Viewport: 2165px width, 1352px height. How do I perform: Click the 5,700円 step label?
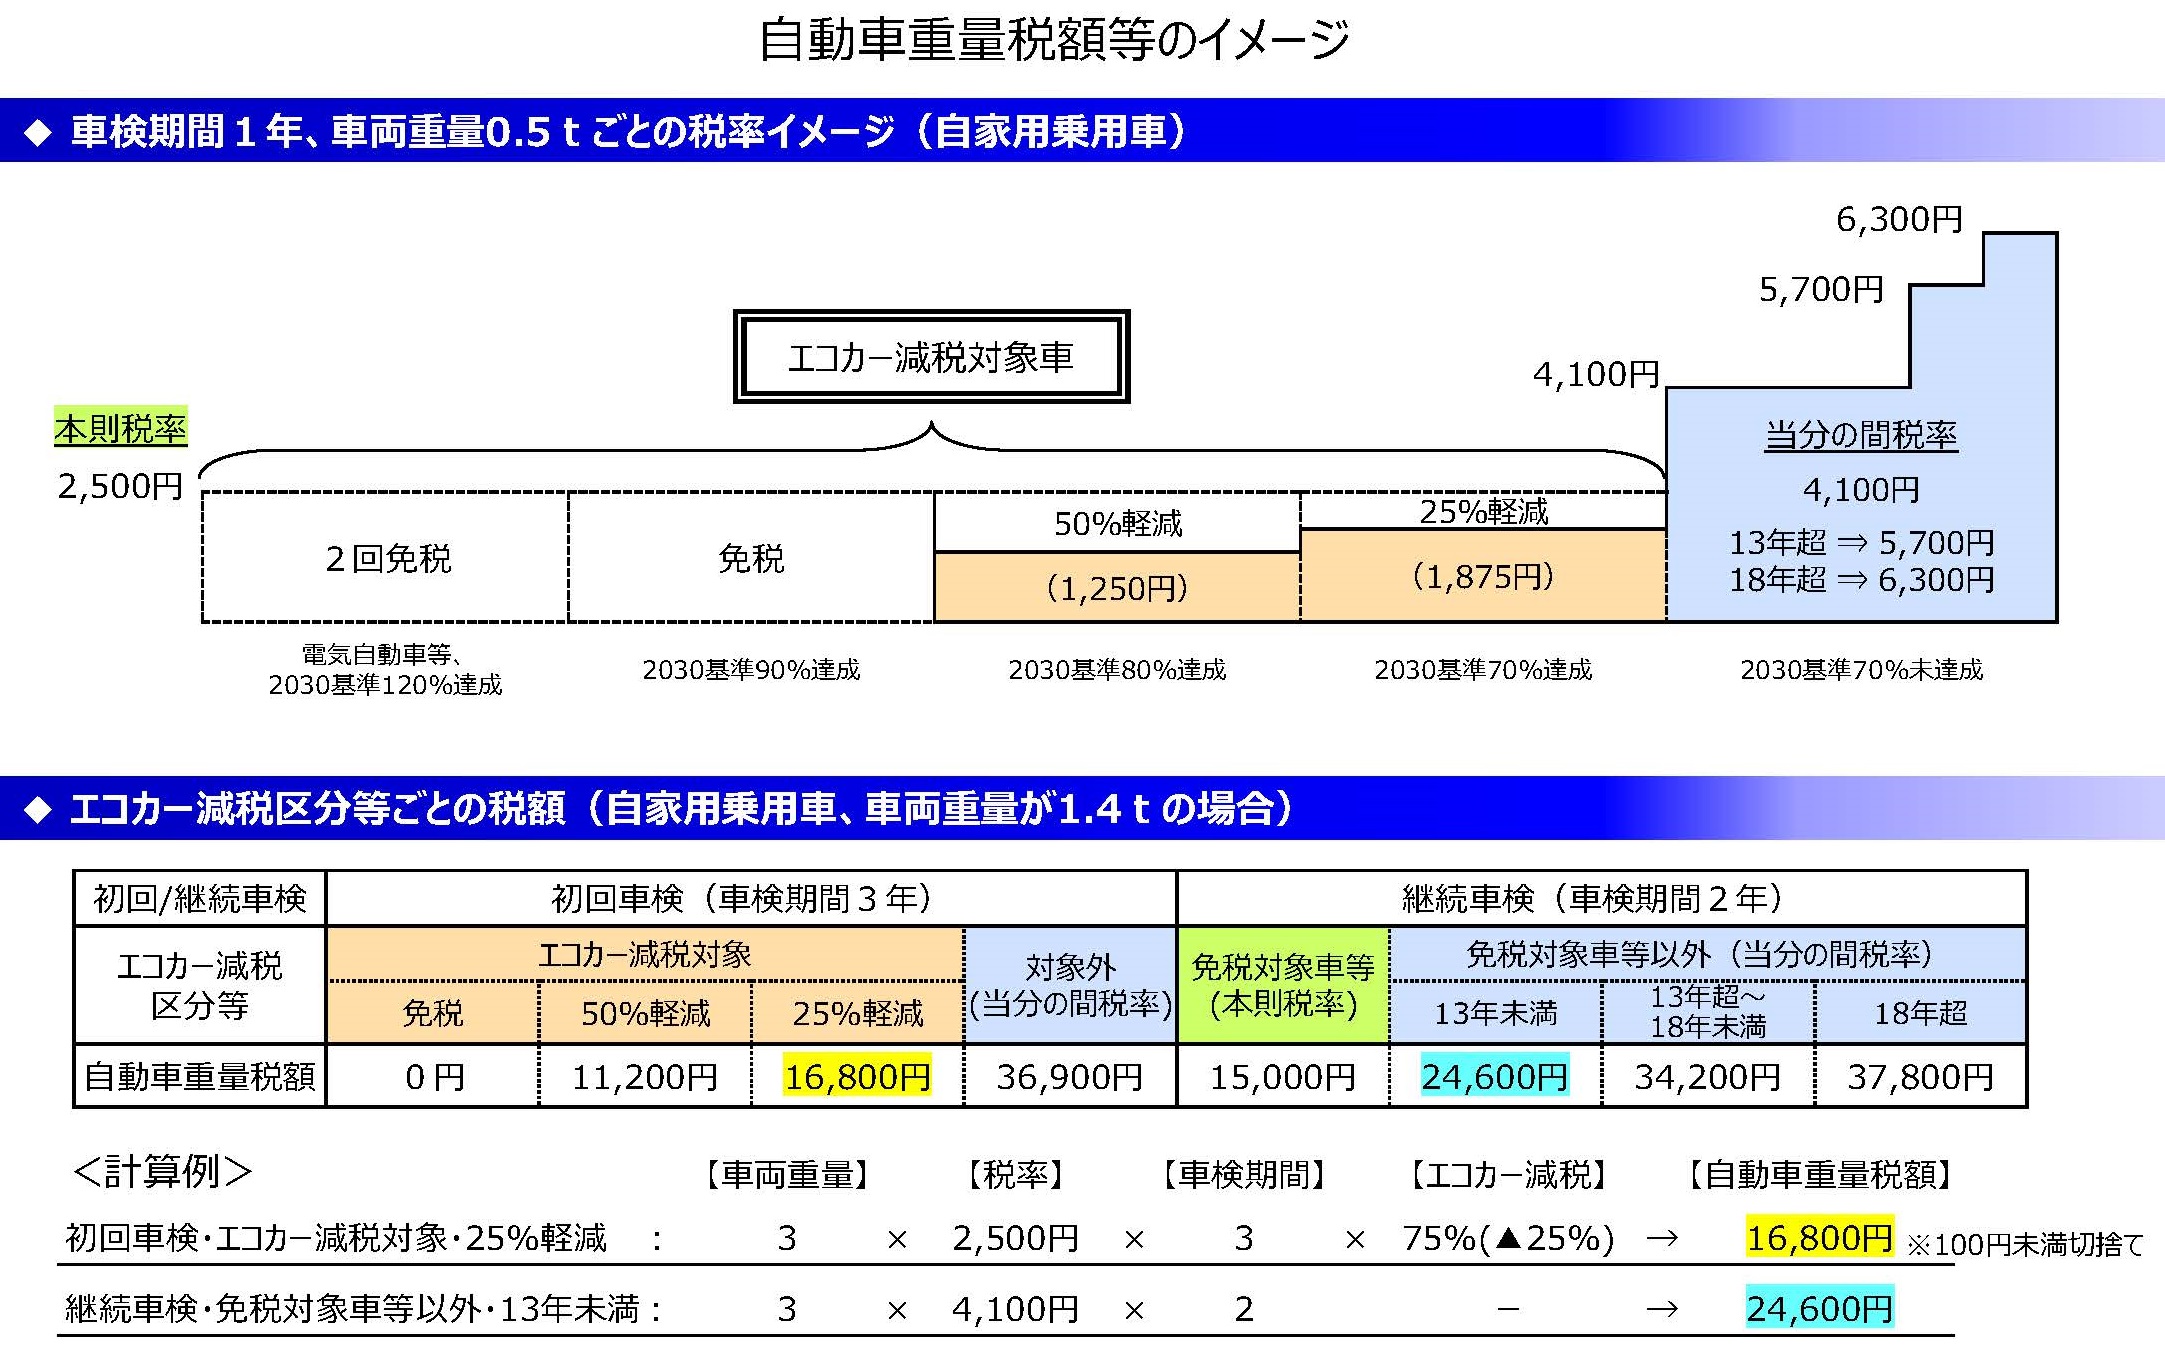[1821, 289]
